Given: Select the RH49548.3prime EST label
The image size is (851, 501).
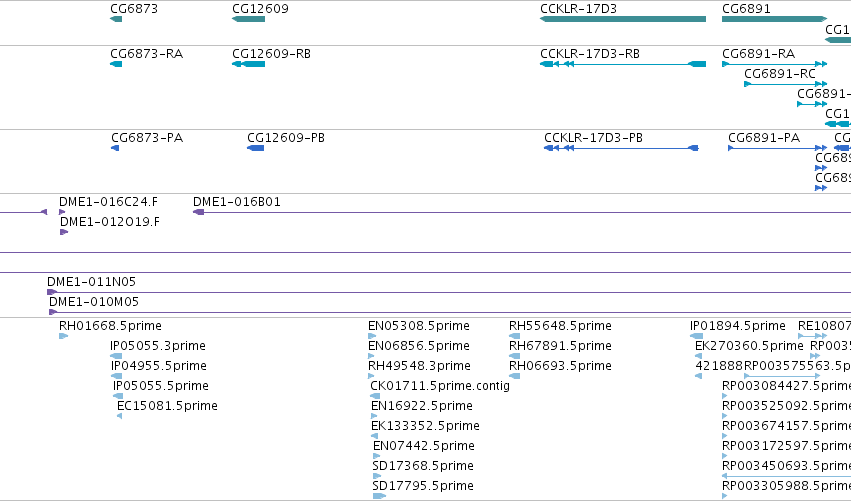Looking at the screenshot, I should point(419,366).
